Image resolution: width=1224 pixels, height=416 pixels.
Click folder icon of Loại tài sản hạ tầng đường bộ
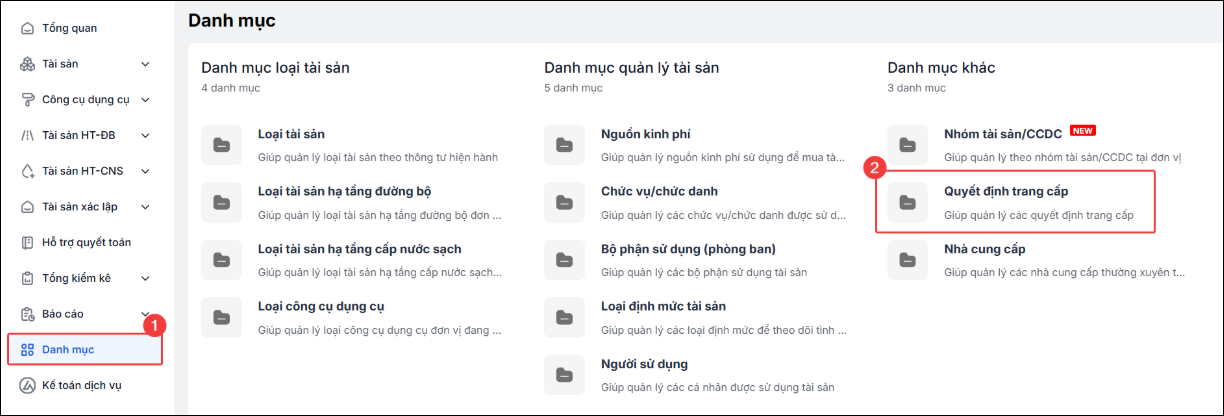221,202
